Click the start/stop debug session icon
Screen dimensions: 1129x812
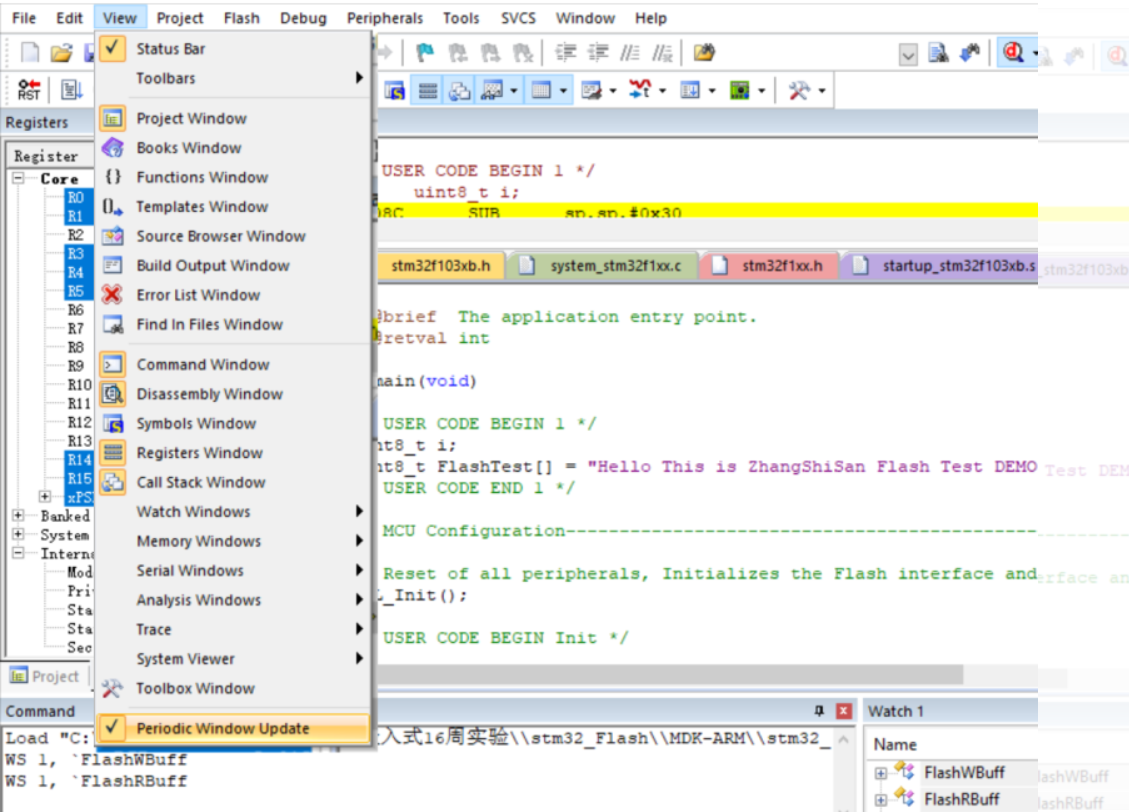[x=1013, y=53]
